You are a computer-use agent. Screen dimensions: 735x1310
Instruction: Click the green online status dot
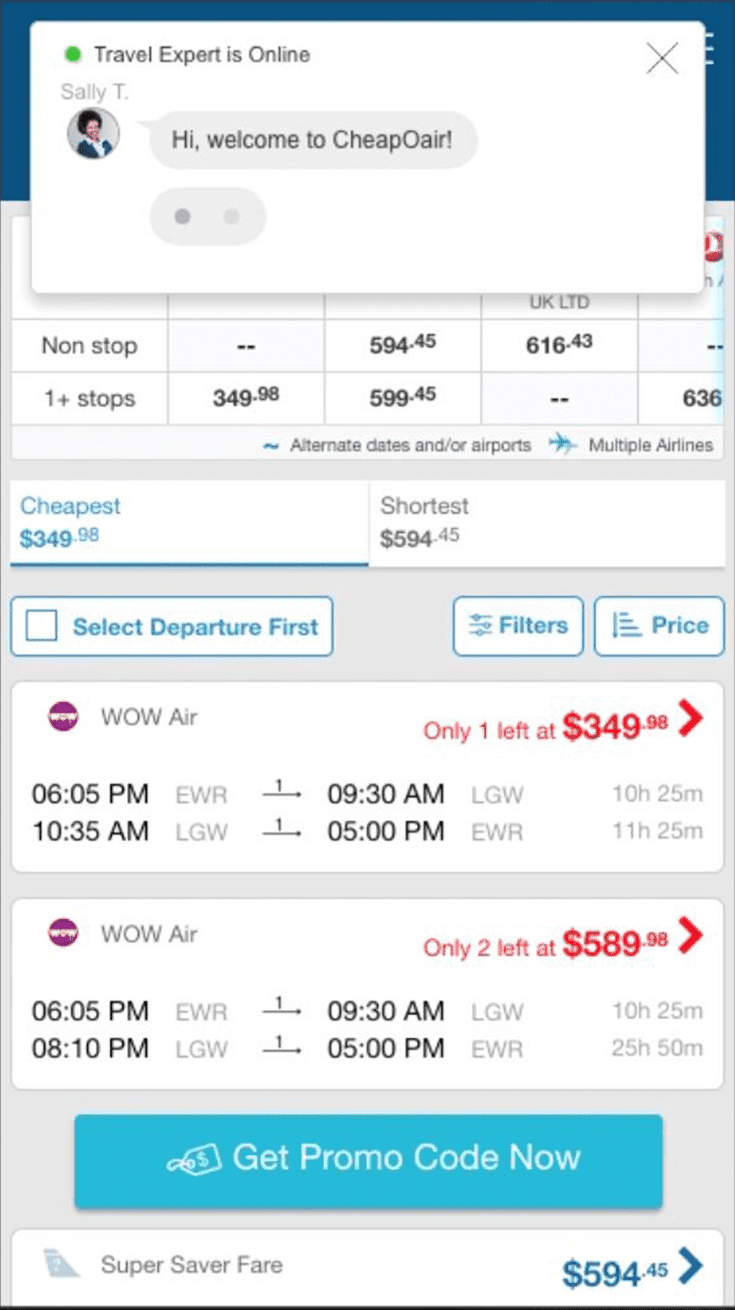pos(72,54)
